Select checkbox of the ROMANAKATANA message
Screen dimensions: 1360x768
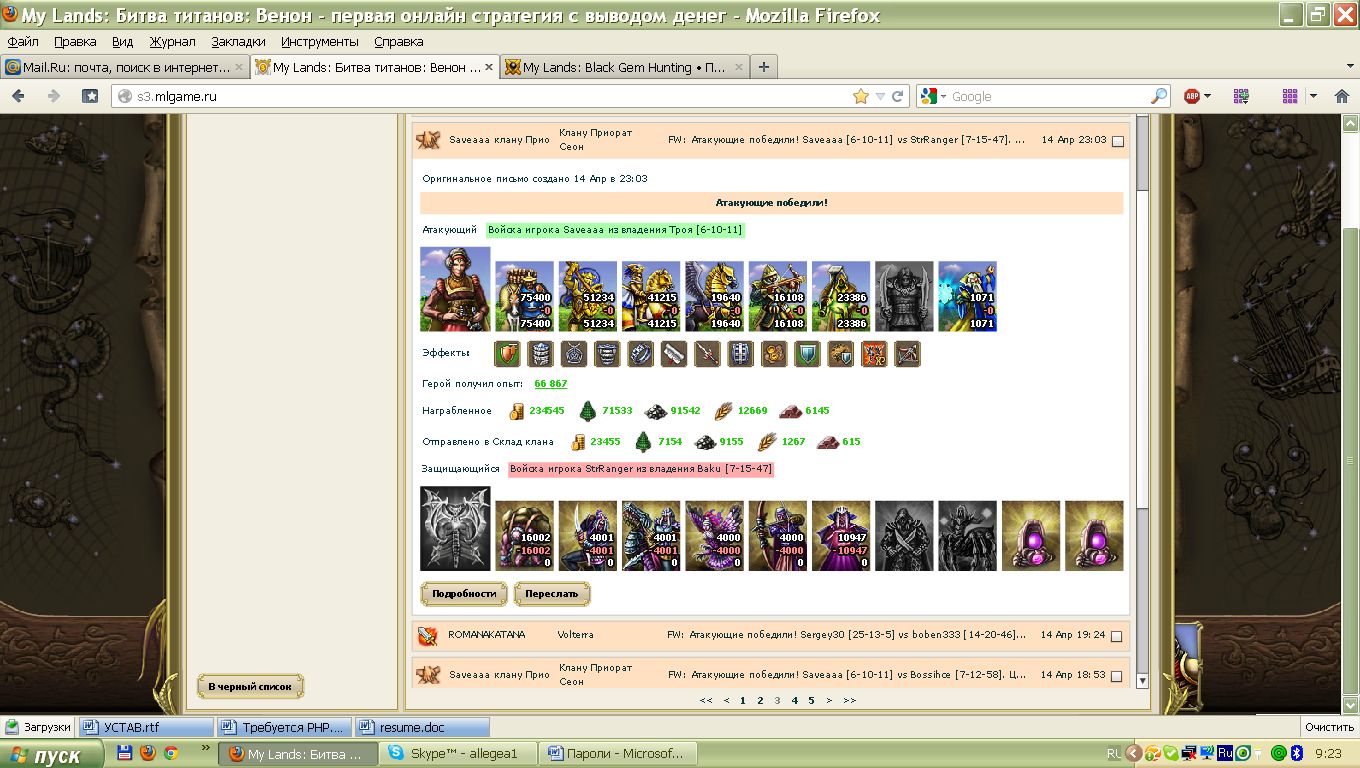pyautogui.click(x=1118, y=636)
